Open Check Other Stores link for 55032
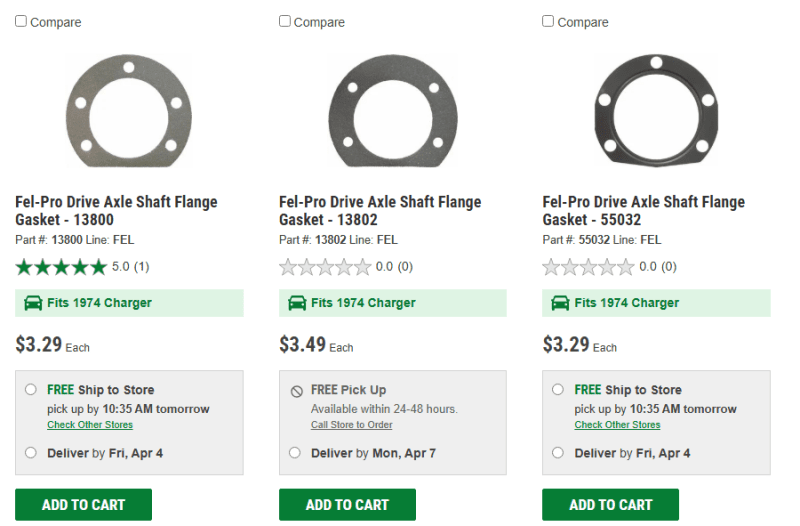800x526 pixels. coord(617,425)
